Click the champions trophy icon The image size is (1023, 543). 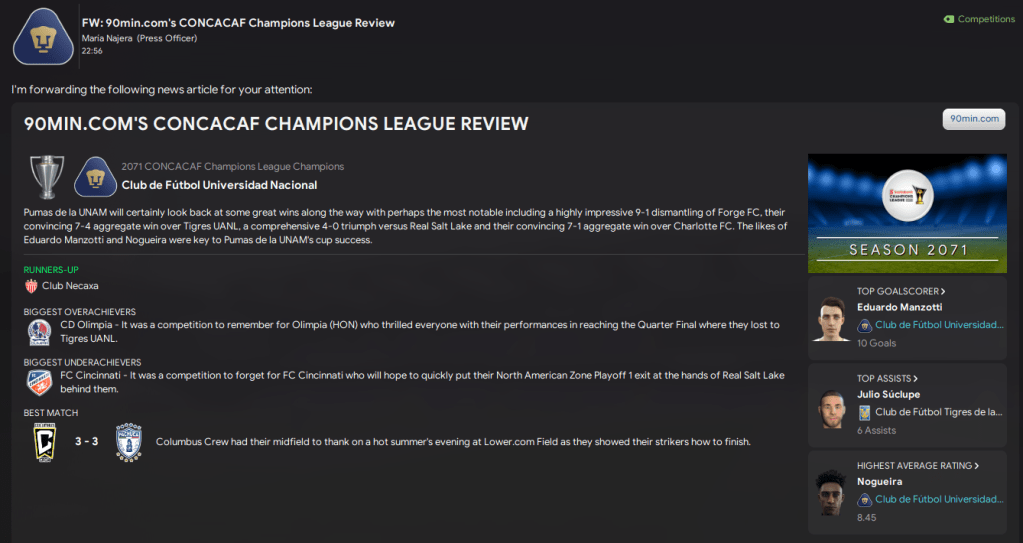(46, 176)
